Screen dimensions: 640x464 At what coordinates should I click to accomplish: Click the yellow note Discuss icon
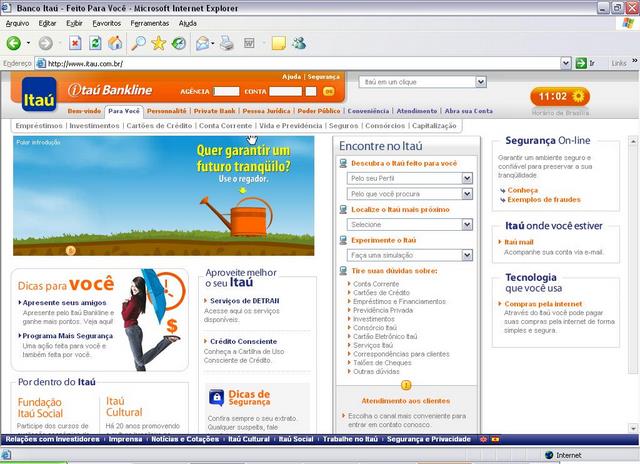(x=278, y=43)
